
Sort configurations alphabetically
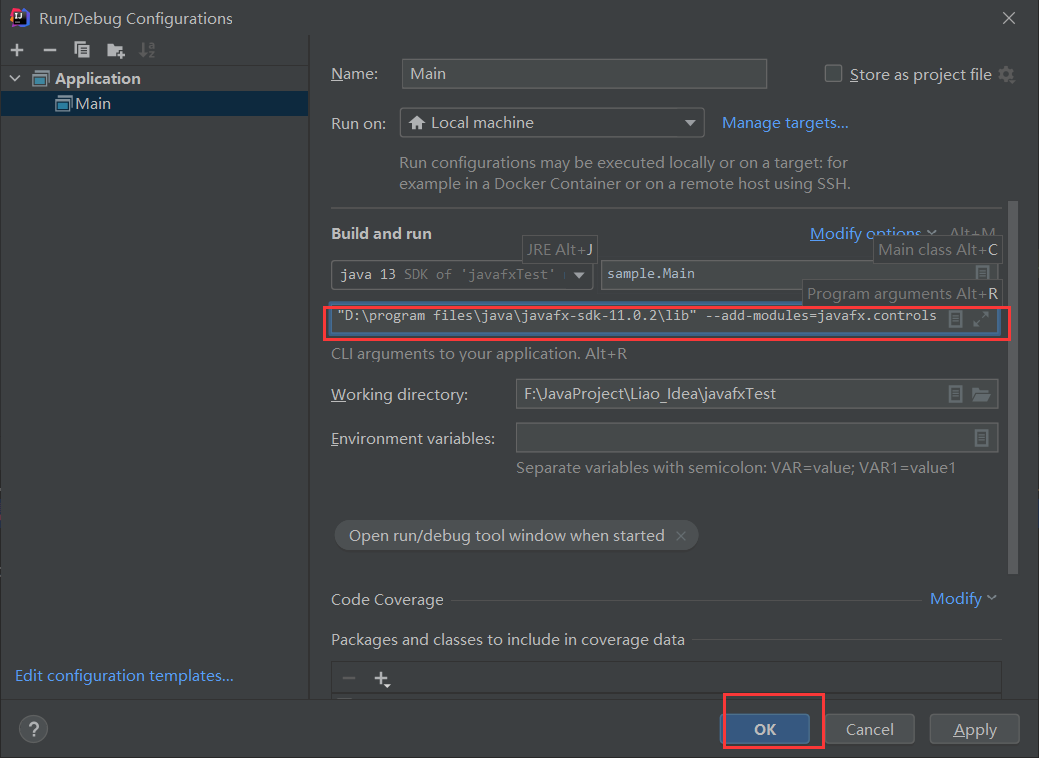pos(147,50)
